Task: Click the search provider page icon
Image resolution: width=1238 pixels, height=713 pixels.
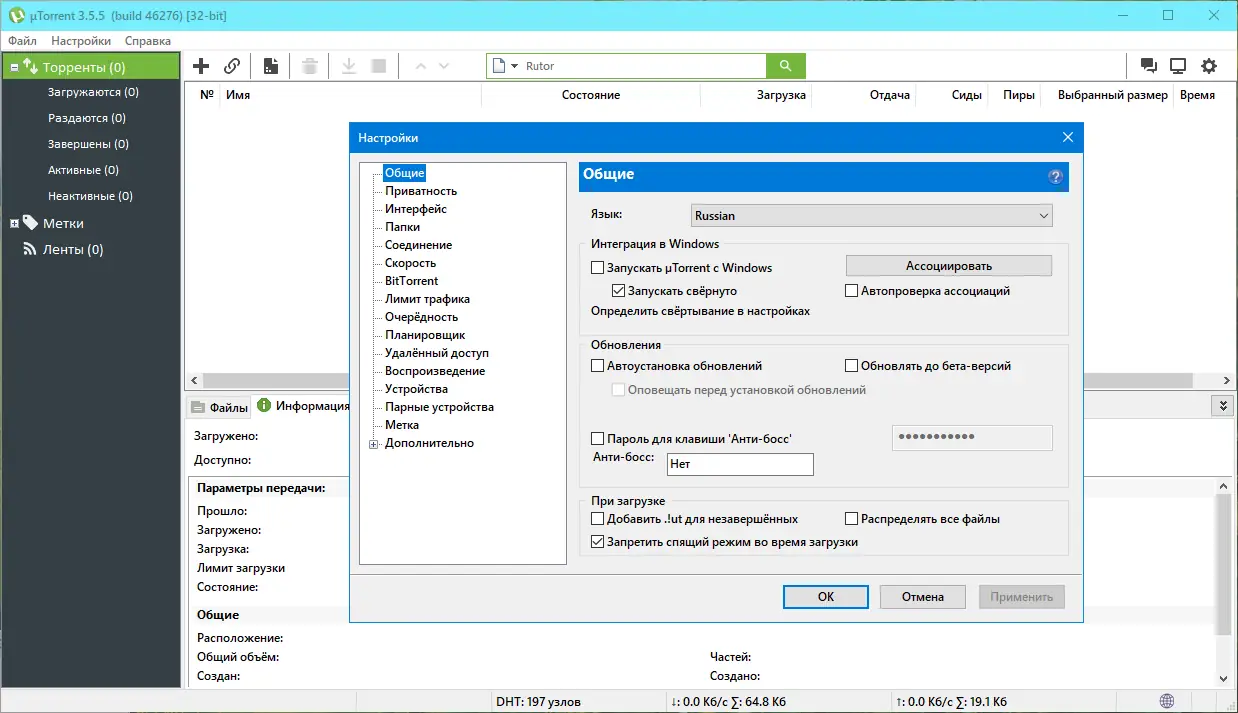Action: [500, 66]
